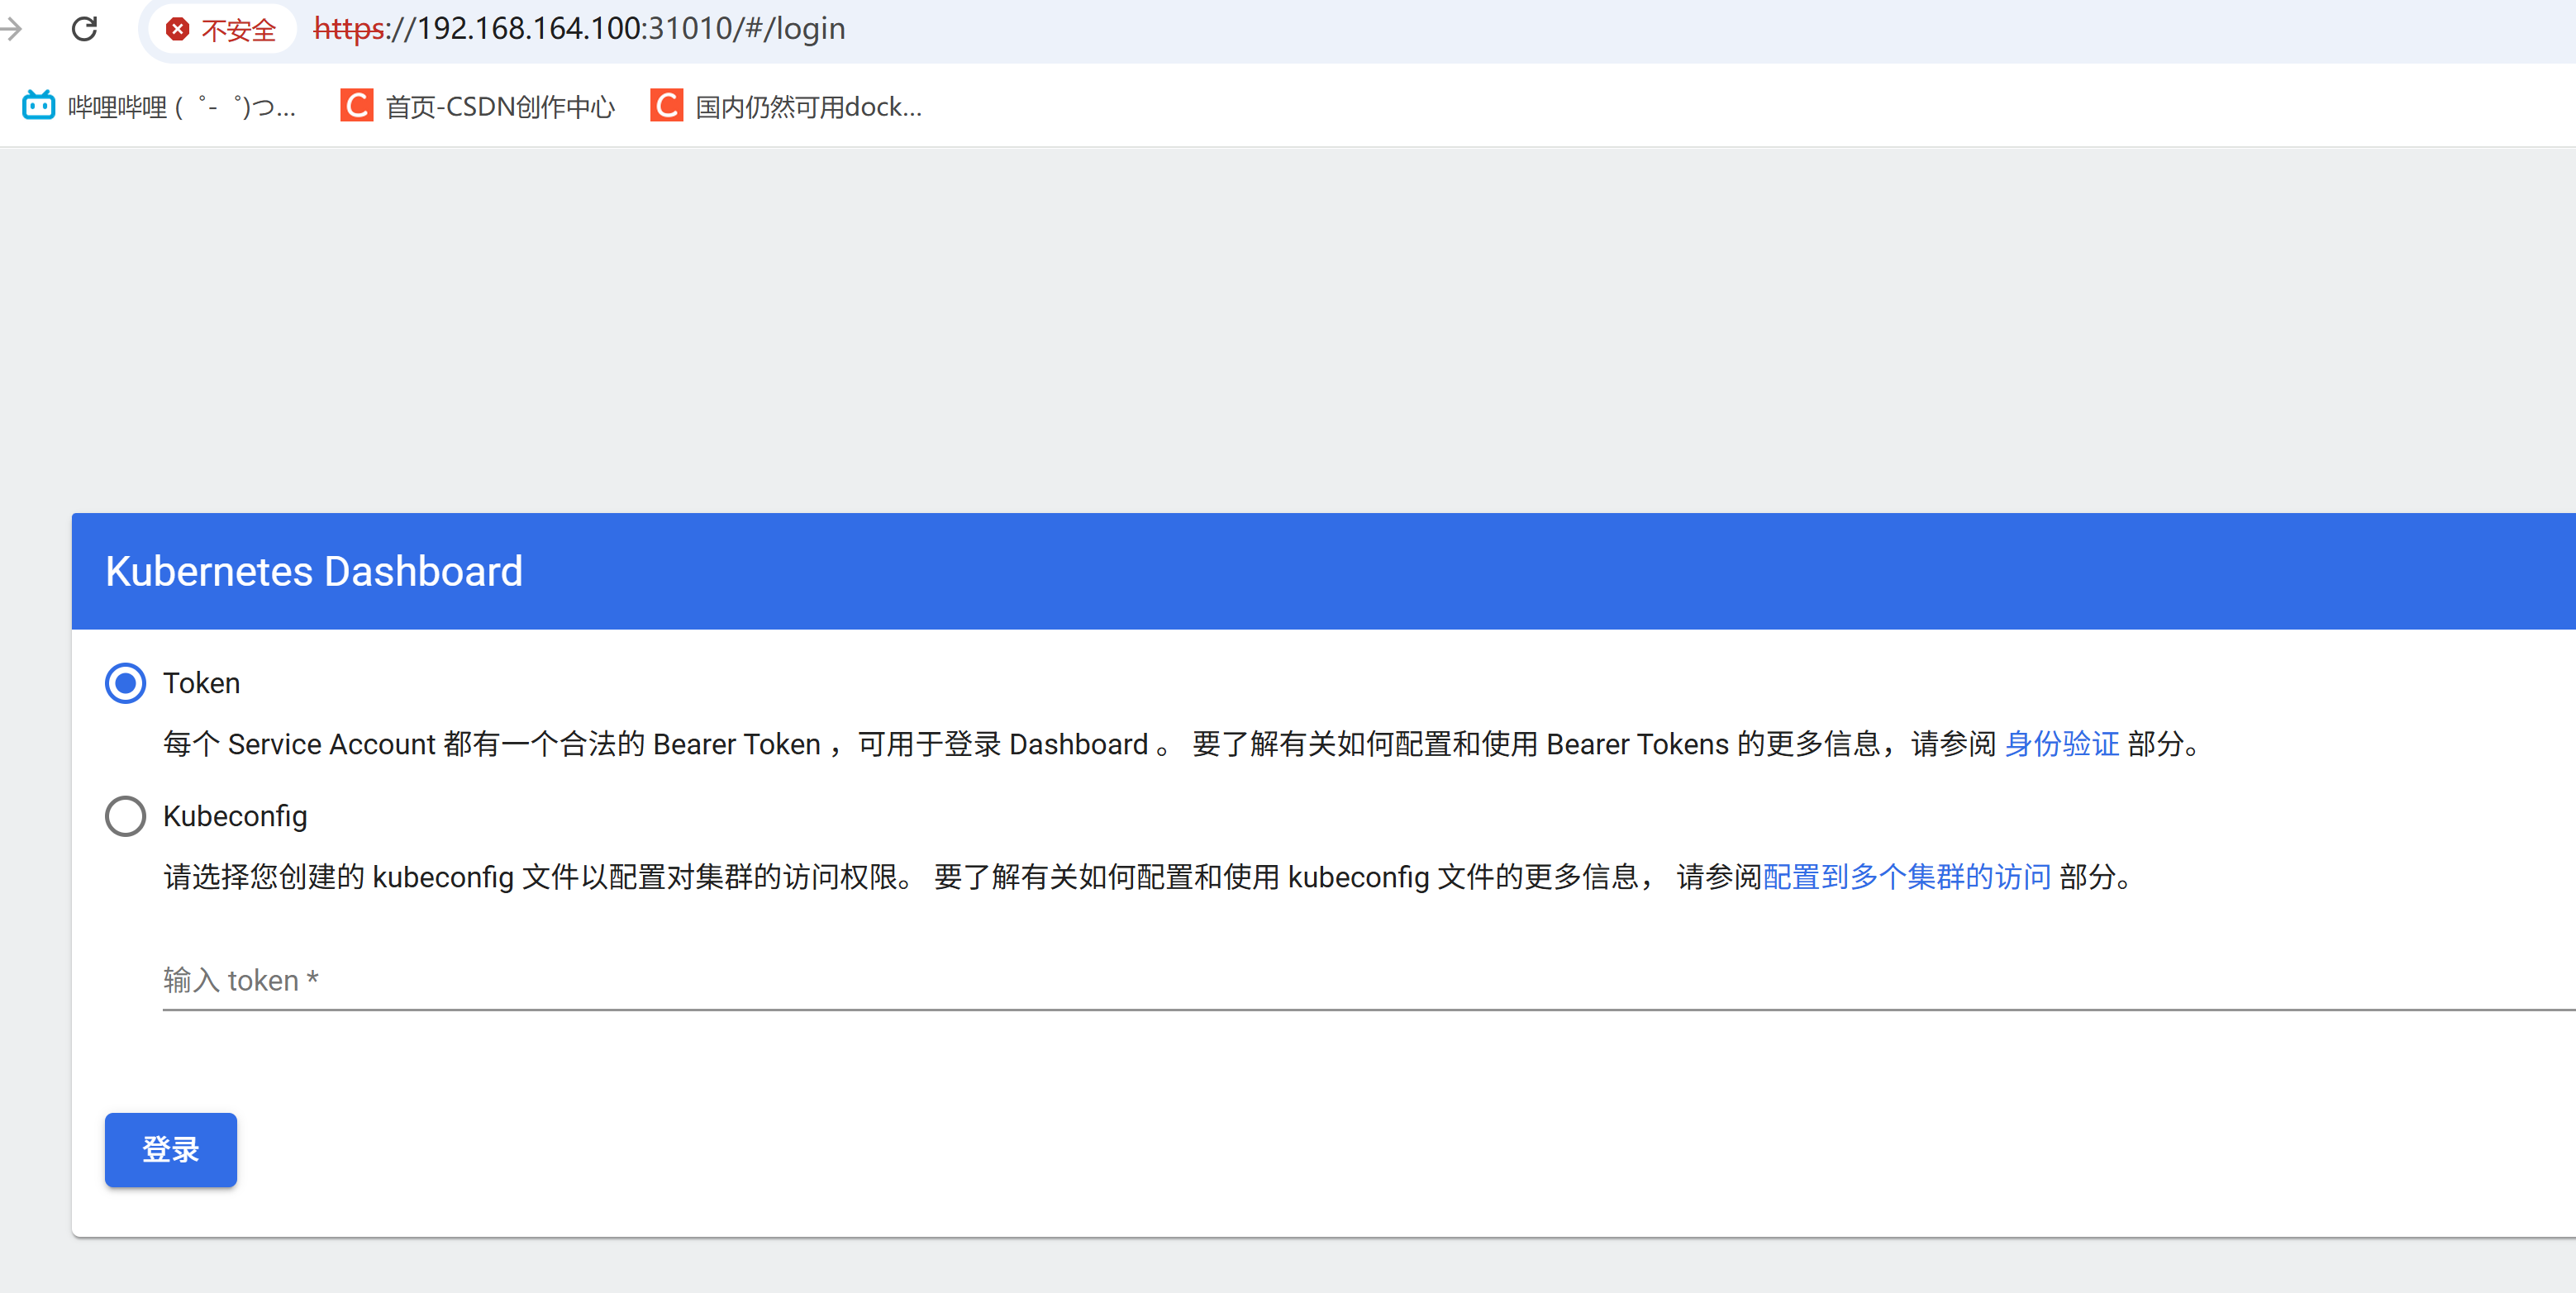The width and height of the screenshot is (2576, 1293).
Task: Click the bilibili TV favicon on bookmarks bar
Action: [37, 105]
